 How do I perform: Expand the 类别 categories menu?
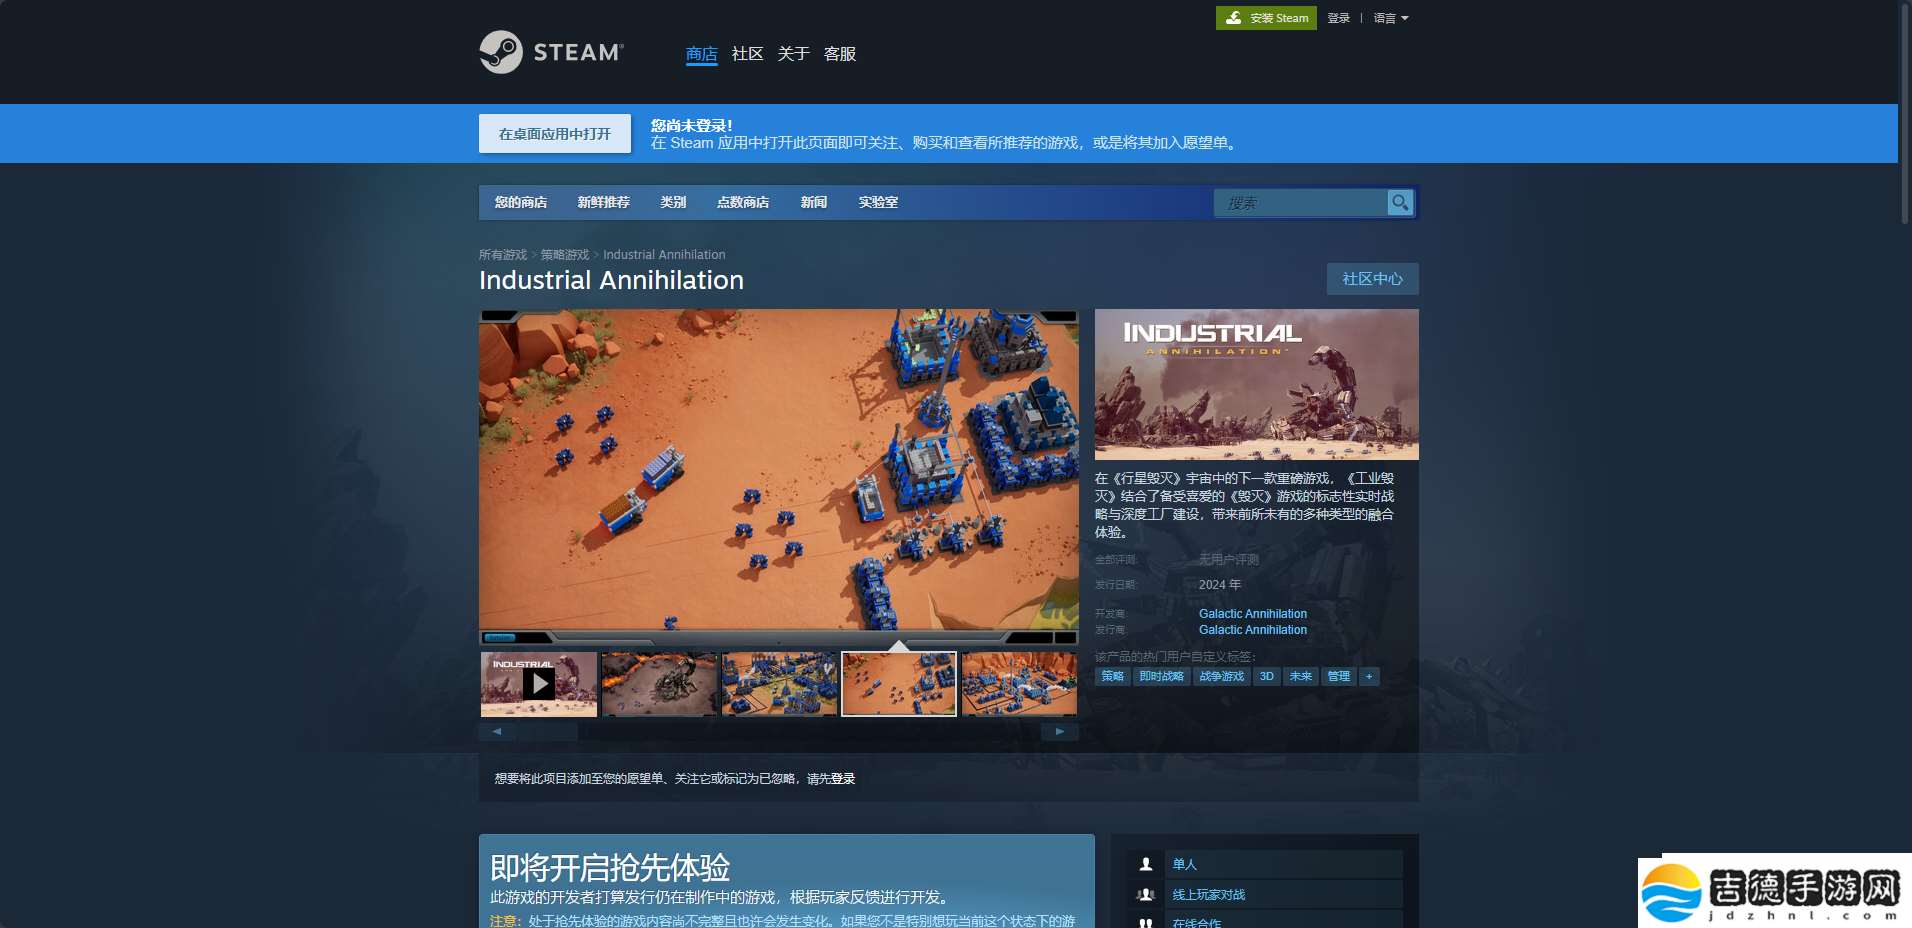coord(673,202)
